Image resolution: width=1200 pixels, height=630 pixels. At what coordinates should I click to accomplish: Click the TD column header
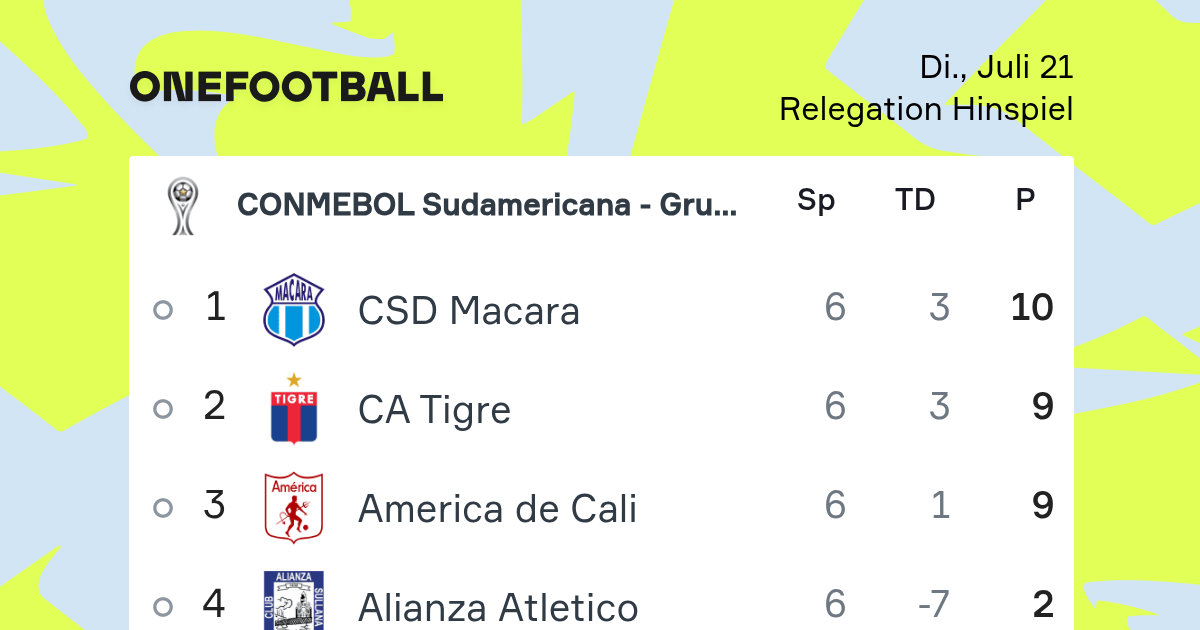tap(915, 200)
